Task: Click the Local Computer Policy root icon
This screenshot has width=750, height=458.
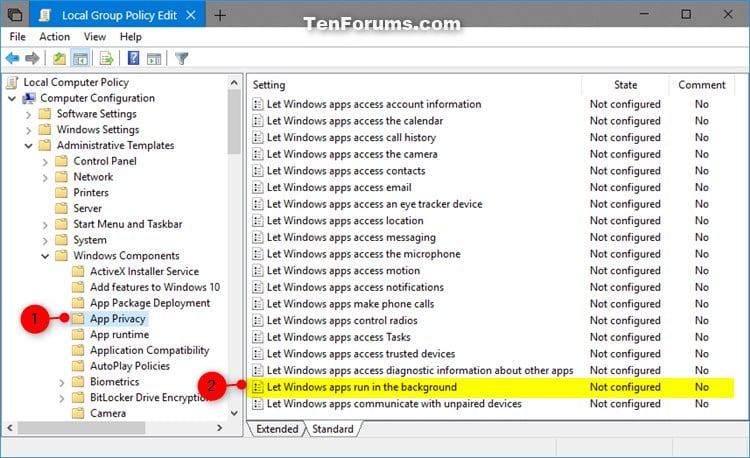Action: [12, 83]
